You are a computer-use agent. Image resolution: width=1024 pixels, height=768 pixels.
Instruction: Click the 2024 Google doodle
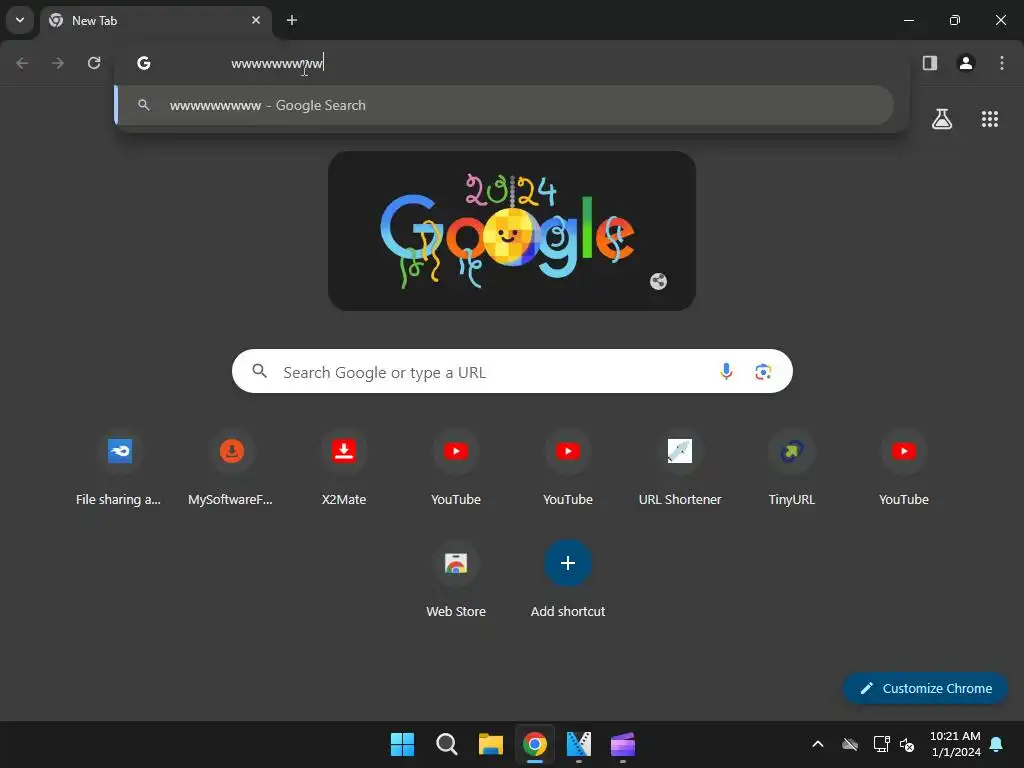pyautogui.click(x=512, y=231)
